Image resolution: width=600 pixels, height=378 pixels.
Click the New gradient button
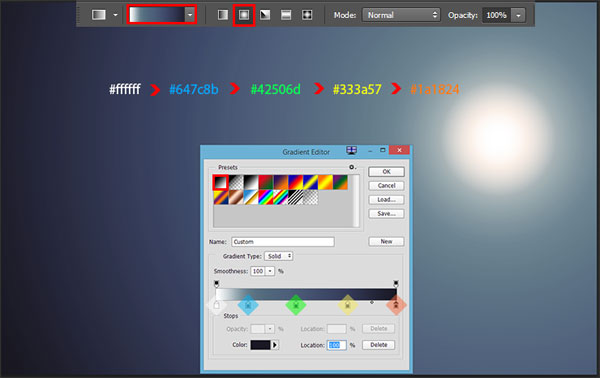(386, 241)
